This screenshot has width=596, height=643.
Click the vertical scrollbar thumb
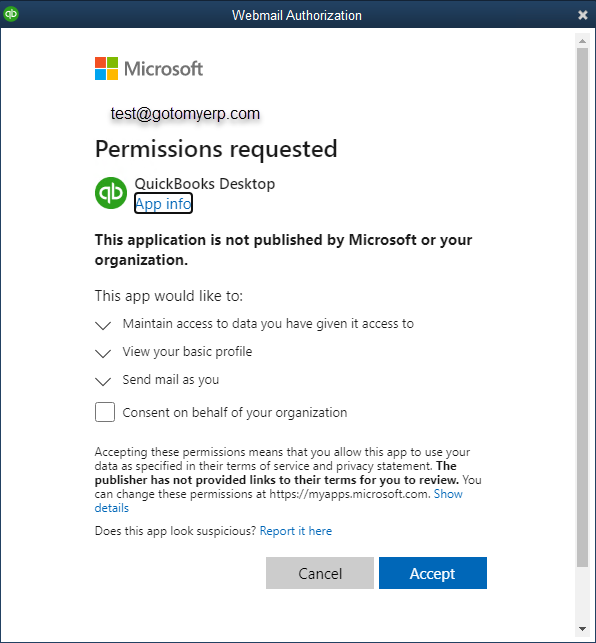point(582,308)
